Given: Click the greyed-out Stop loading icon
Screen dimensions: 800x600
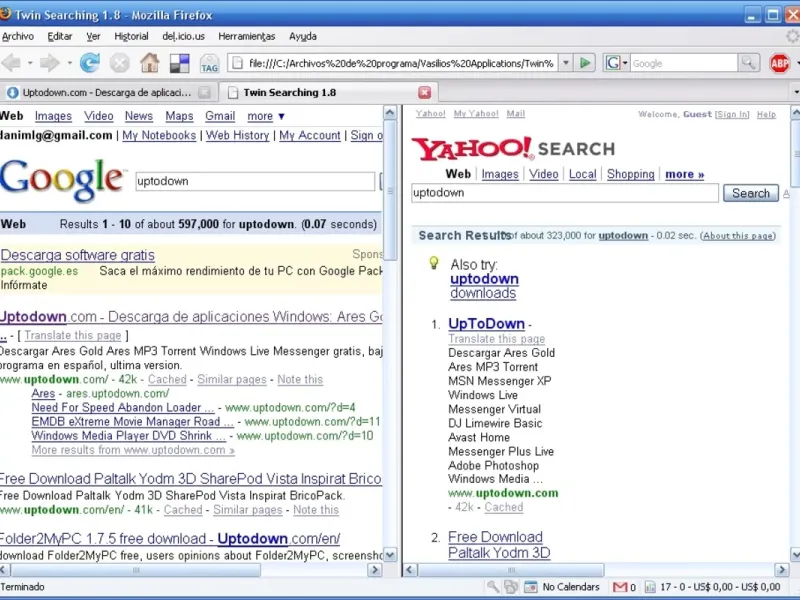Looking at the screenshot, I should point(119,63).
